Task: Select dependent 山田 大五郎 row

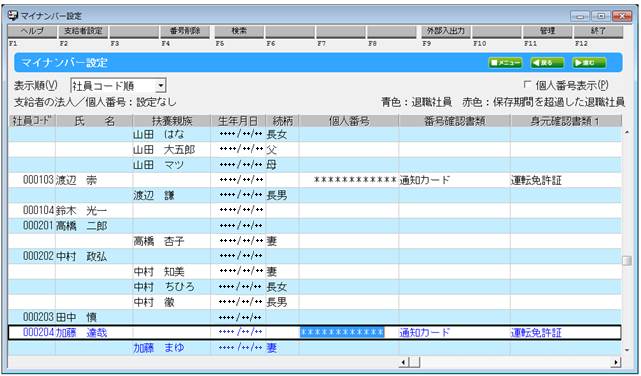Action: 315,150
